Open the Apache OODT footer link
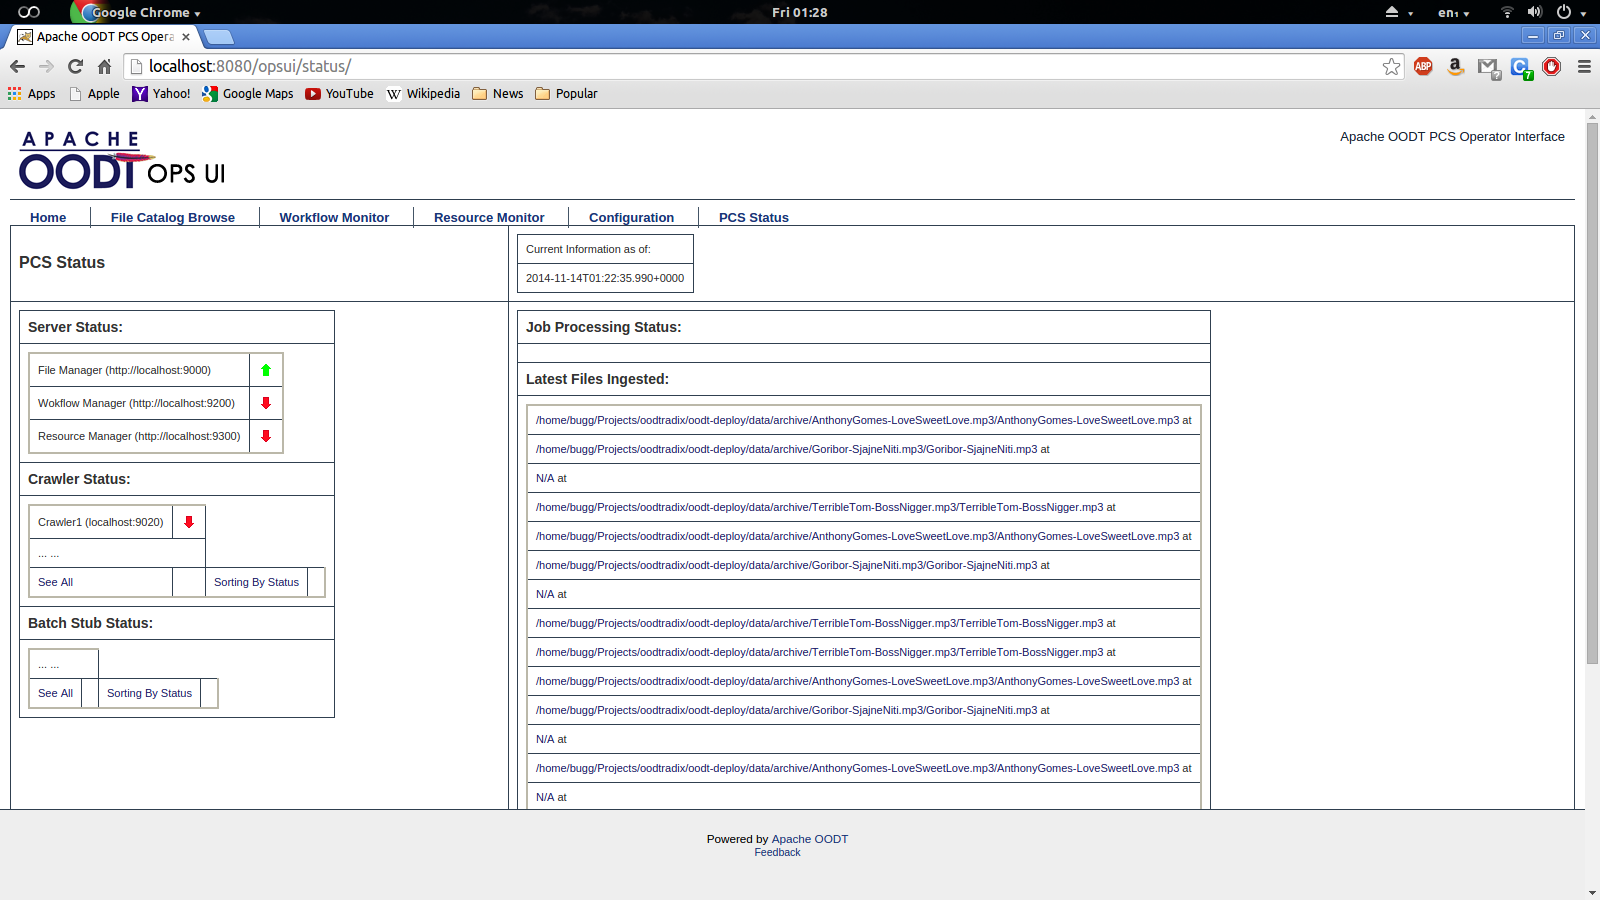1600x900 pixels. point(809,839)
